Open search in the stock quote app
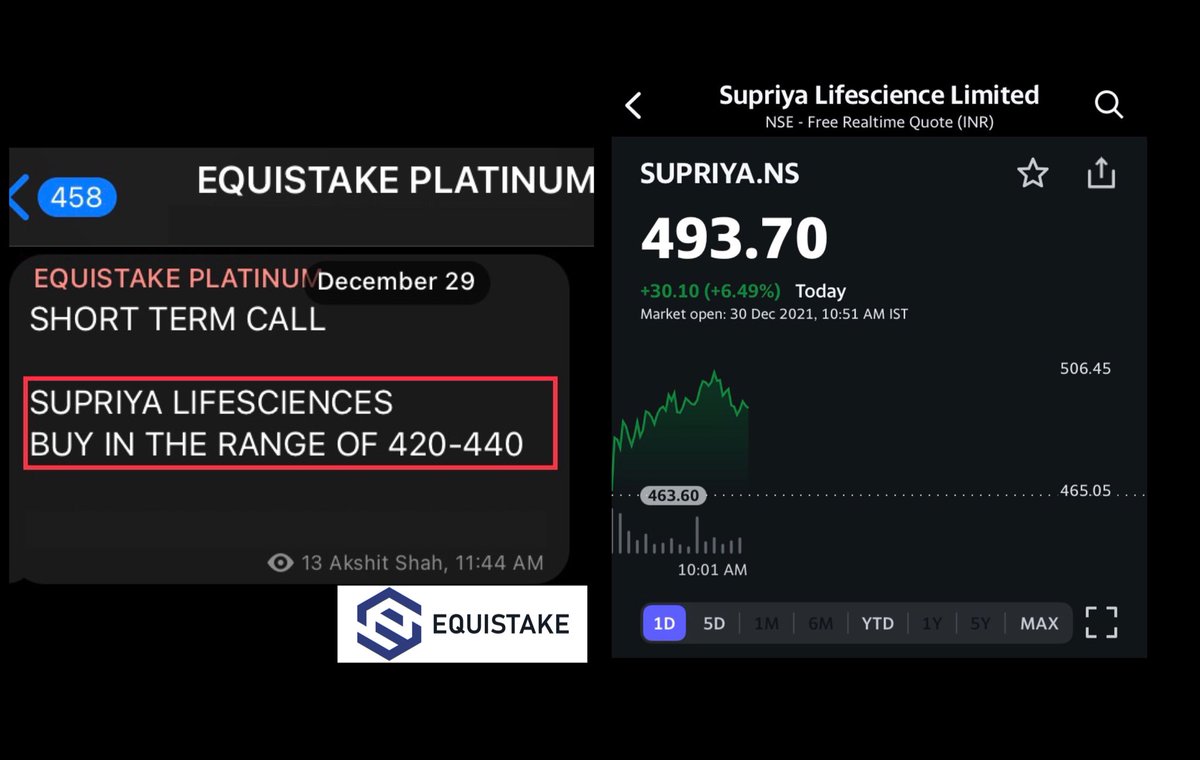This screenshot has height=760, width=1200. coord(1109,104)
